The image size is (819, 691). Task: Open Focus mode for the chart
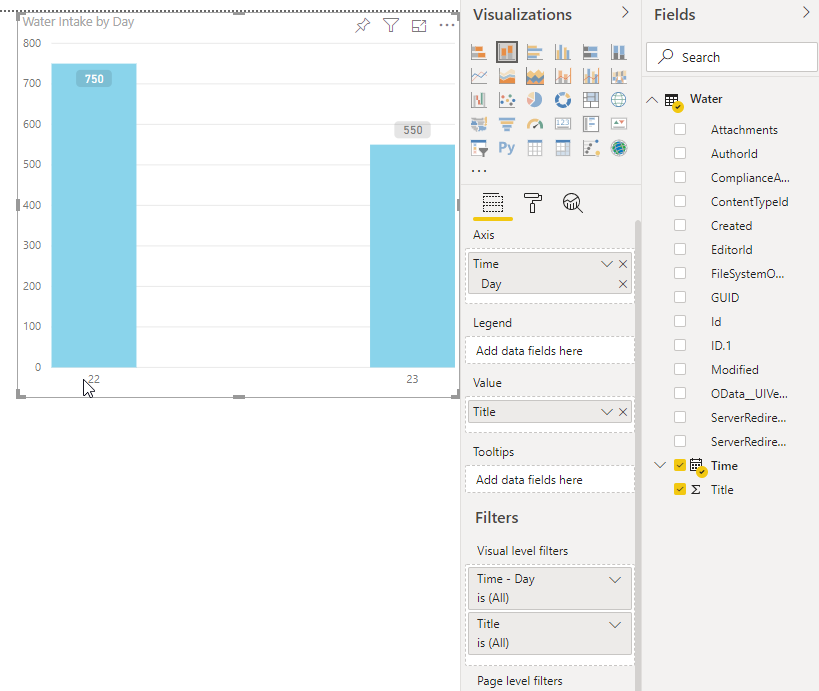[419, 25]
